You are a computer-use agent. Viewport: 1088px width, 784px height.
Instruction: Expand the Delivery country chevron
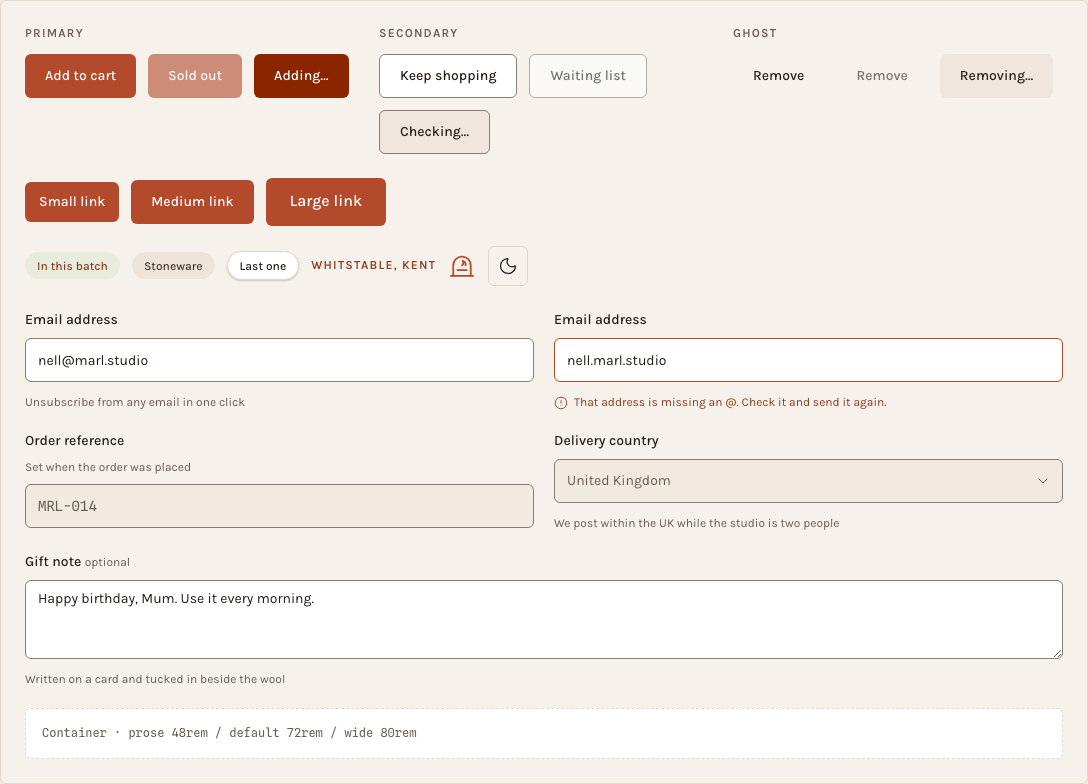tap(1042, 481)
